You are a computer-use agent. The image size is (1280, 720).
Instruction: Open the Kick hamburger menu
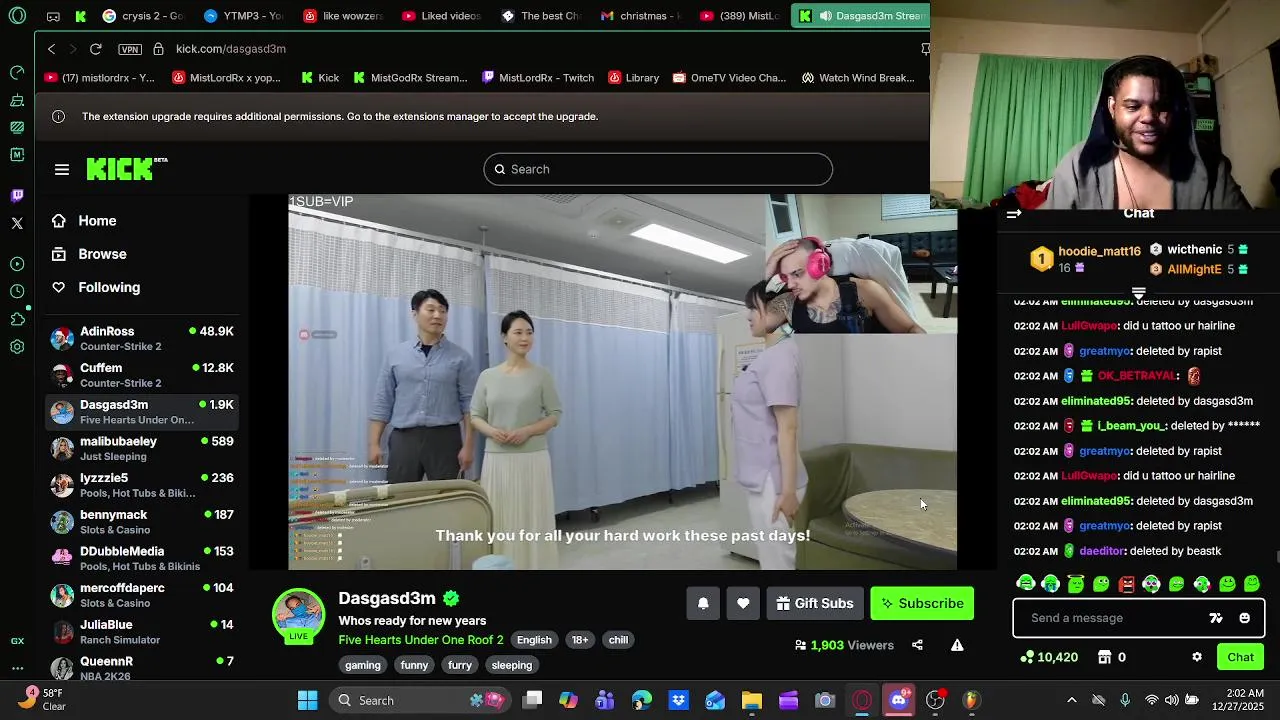pyautogui.click(x=62, y=170)
